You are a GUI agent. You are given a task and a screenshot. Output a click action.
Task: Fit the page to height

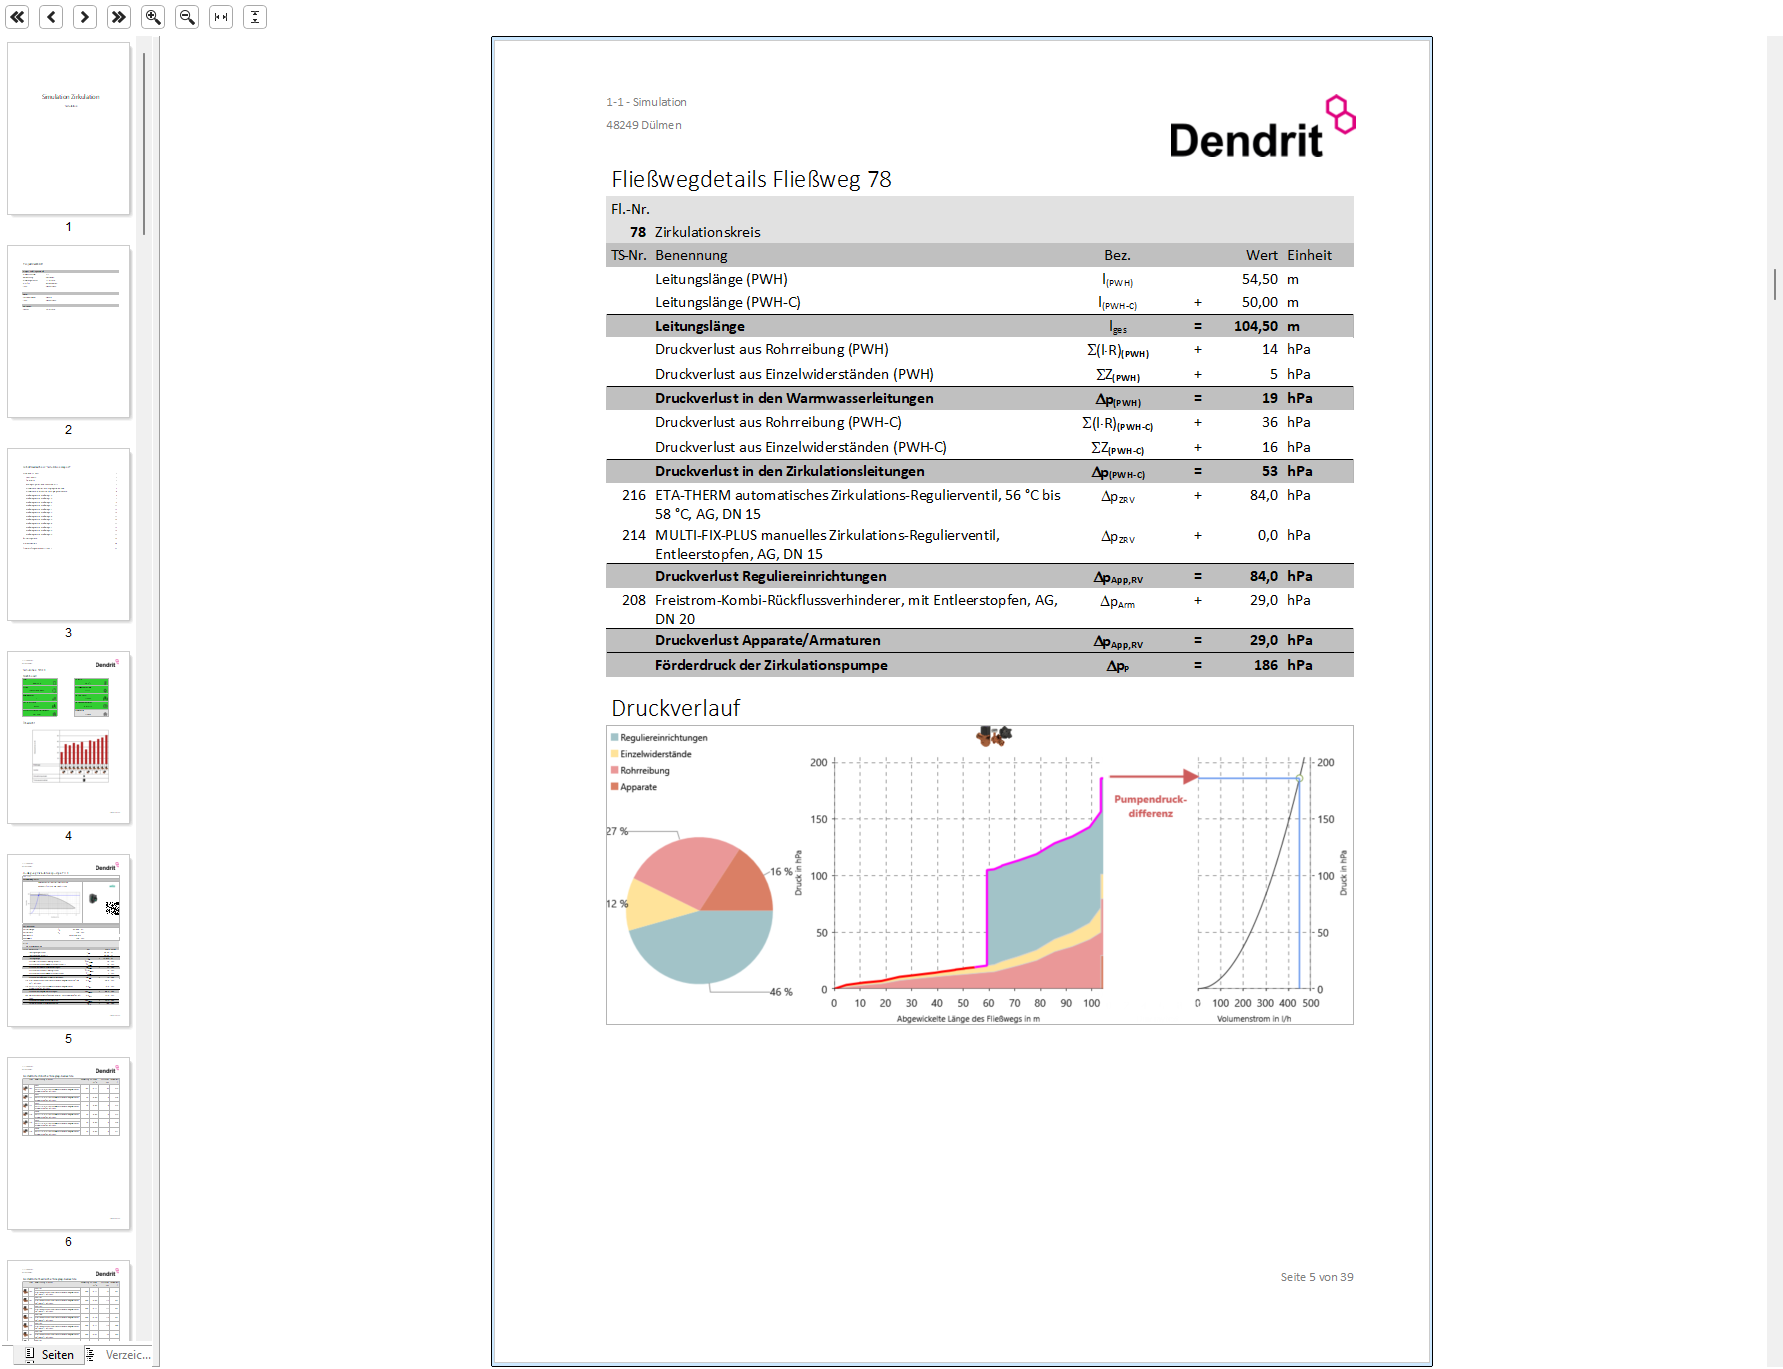point(255,17)
